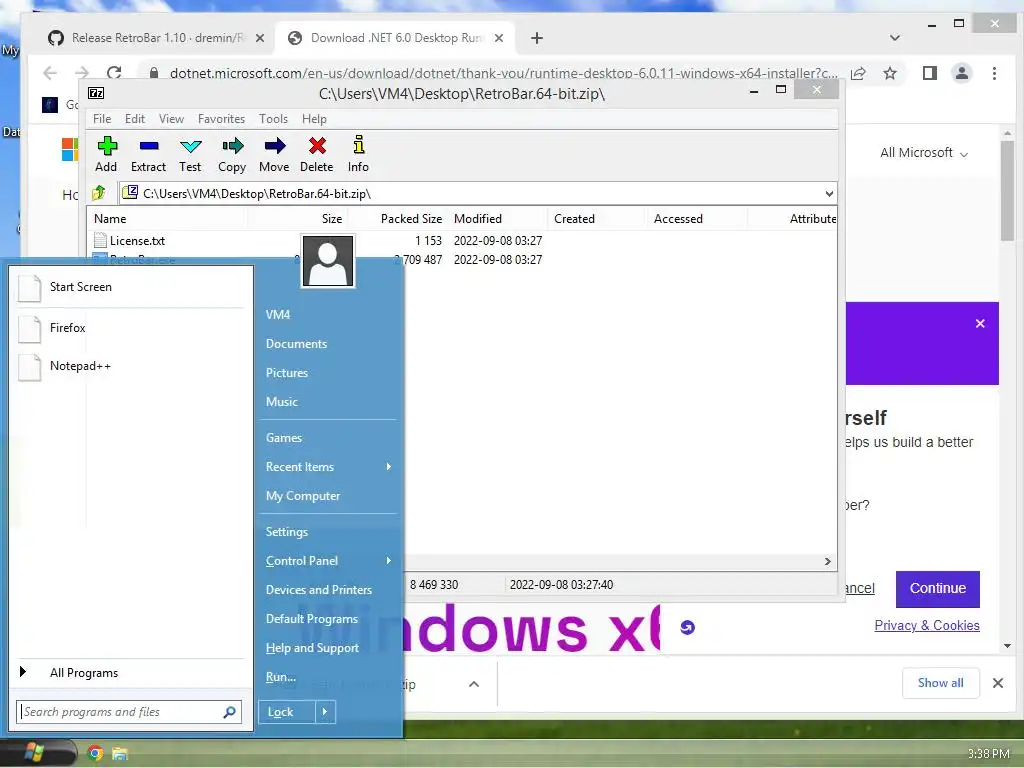Open the Favorites menu in 7-Zip
This screenshot has width=1024, height=768.
(221, 119)
